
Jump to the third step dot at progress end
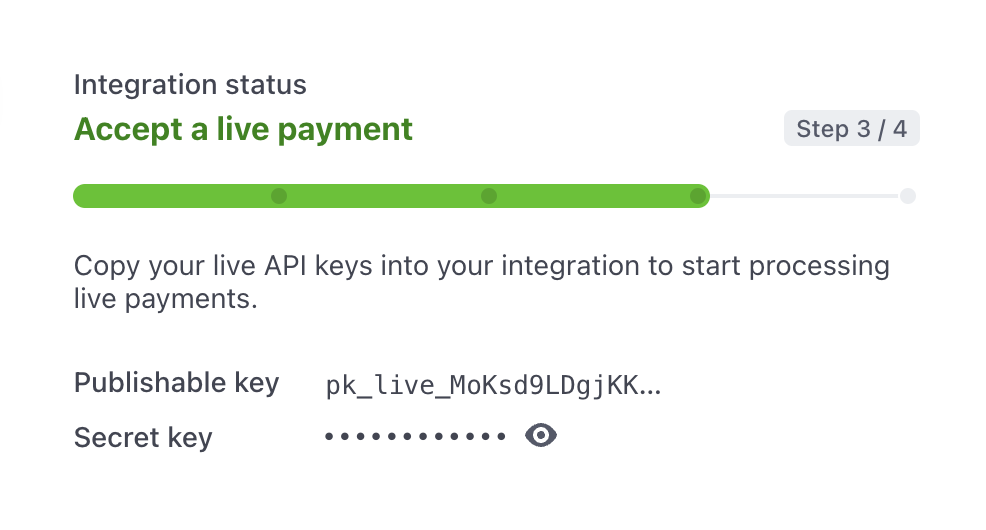(697, 196)
